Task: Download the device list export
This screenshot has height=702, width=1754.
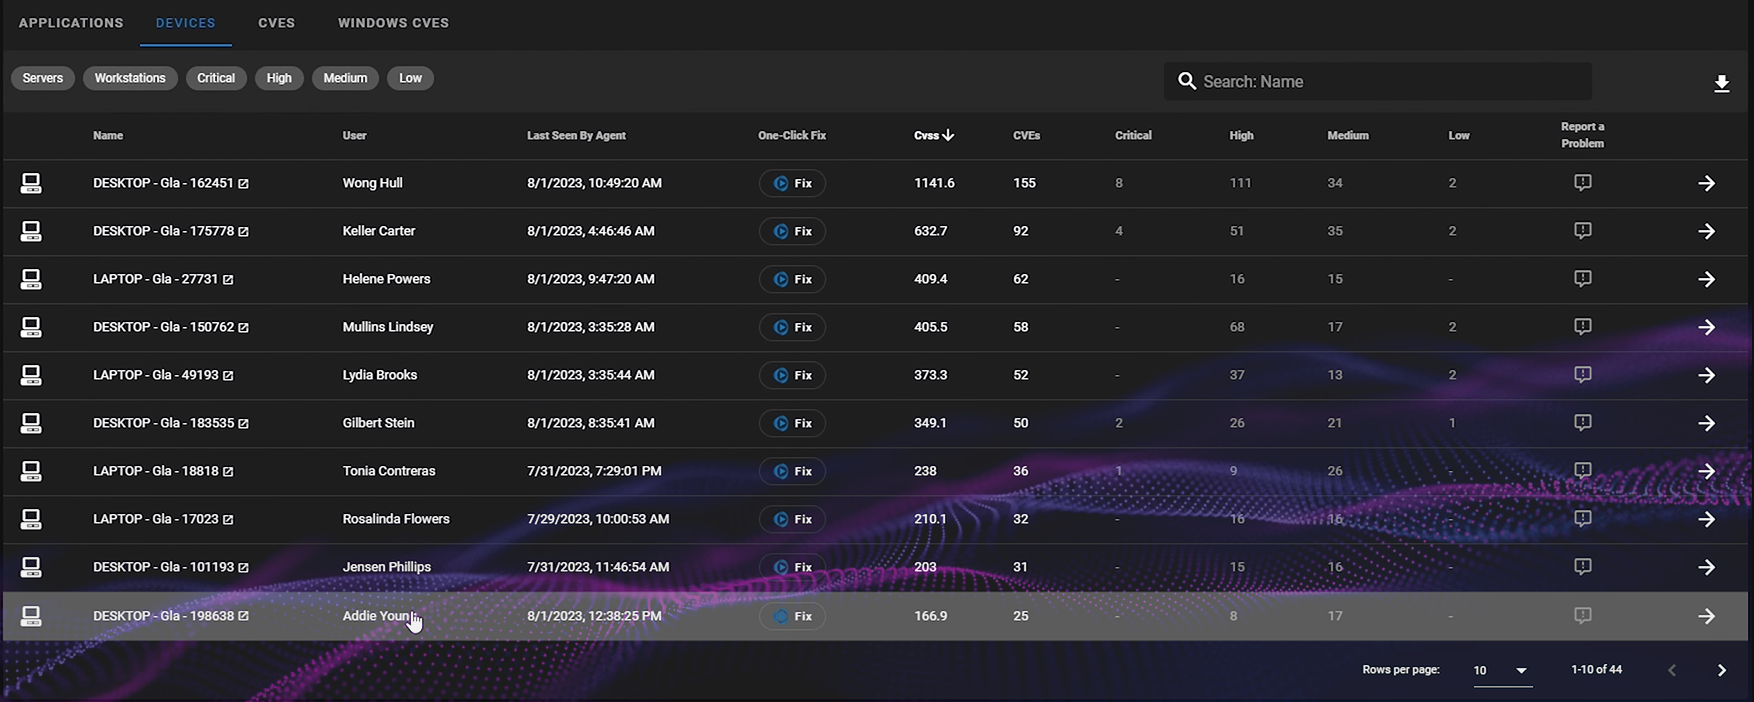Action: click(1721, 84)
